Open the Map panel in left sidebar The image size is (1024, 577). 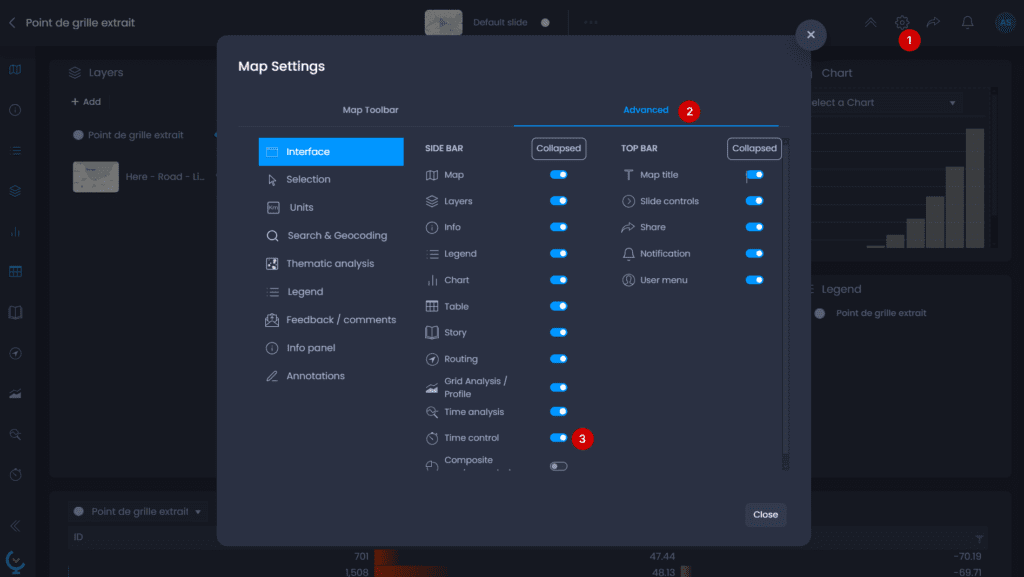(15, 69)
